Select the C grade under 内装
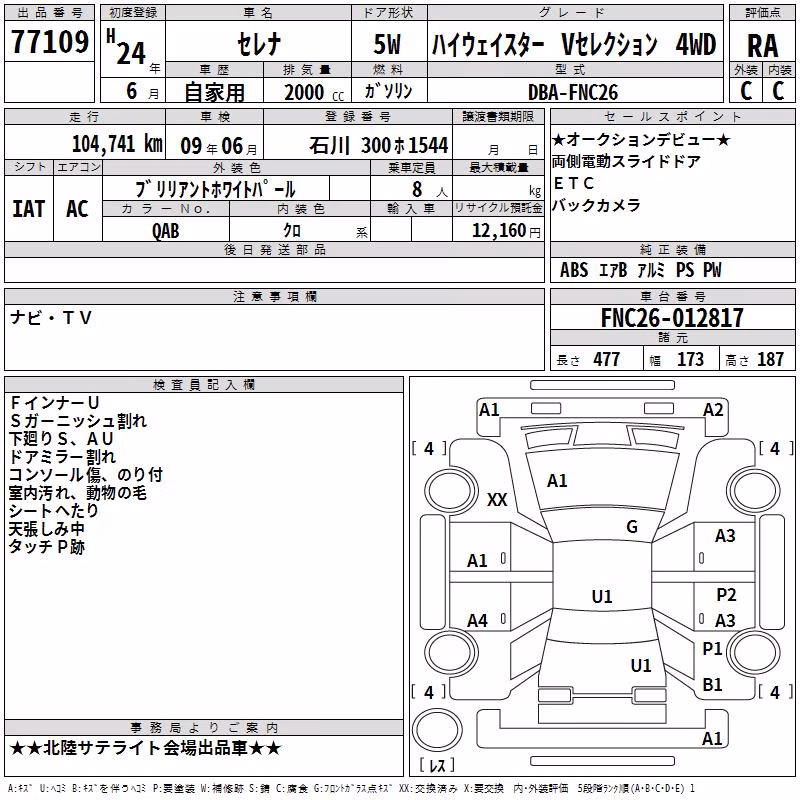Image resolution: width=800 pixels, height=800 pixels. click(778, 91)
